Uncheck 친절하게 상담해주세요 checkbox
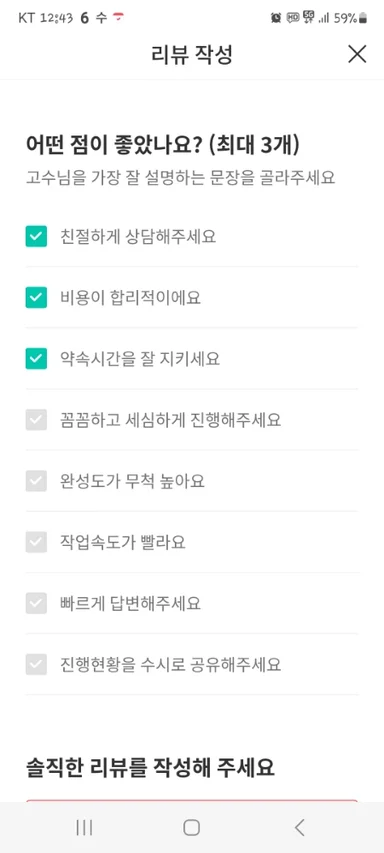Screen dimensions: 384x853 (x=36, y=237)
